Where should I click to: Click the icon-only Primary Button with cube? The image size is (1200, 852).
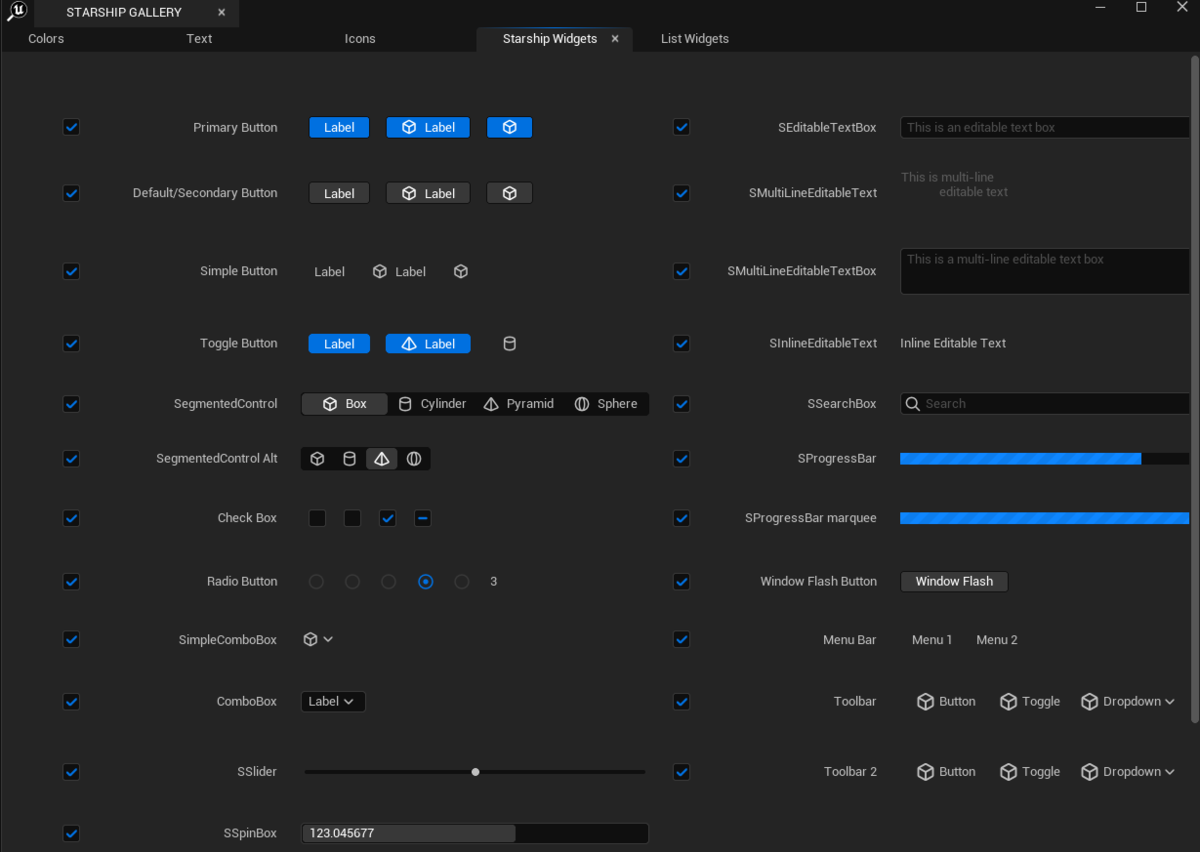pyautogui.click(x=509, y=127)
